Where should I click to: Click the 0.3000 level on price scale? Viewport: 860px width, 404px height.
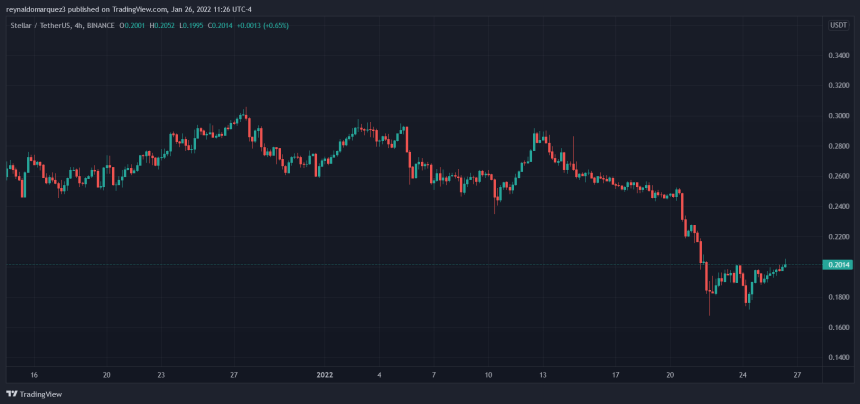point(836,116)
